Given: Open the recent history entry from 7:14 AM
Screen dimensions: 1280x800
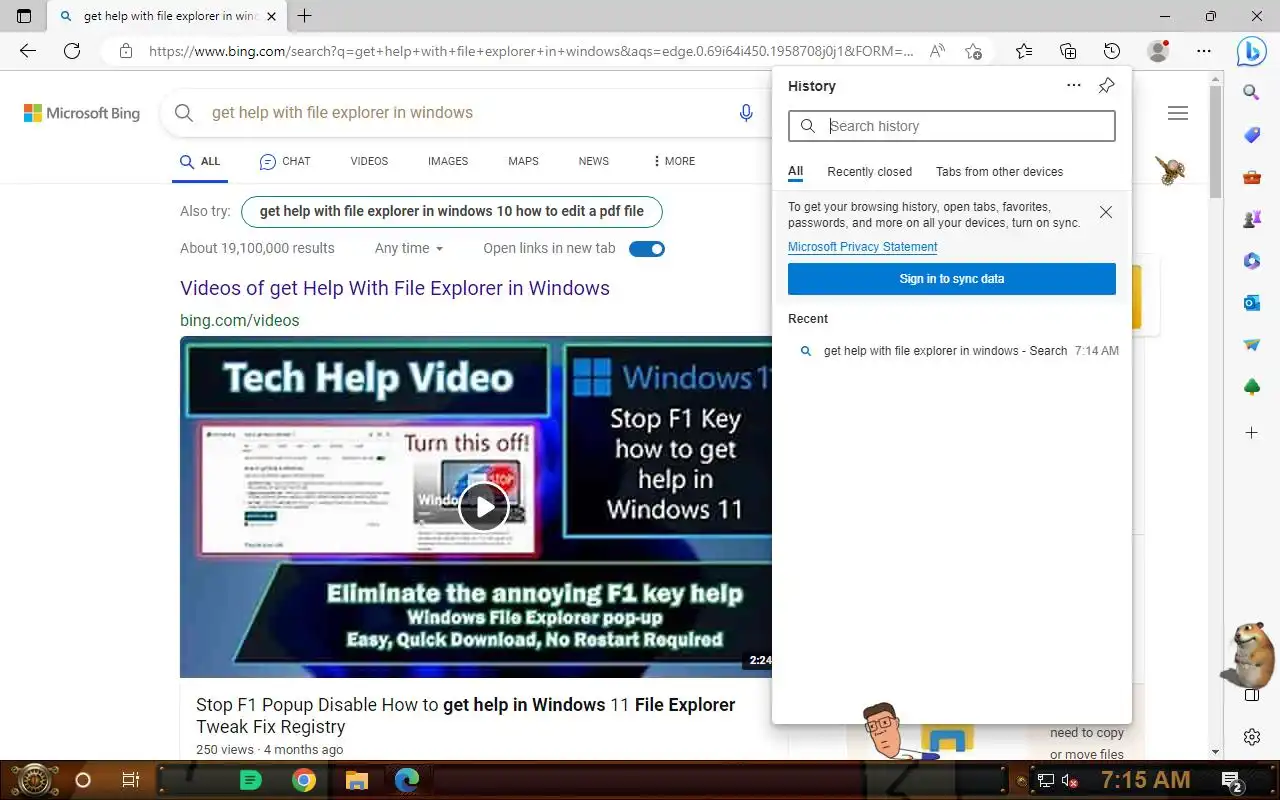Looking at the screenshot, I should pos(952,351).
